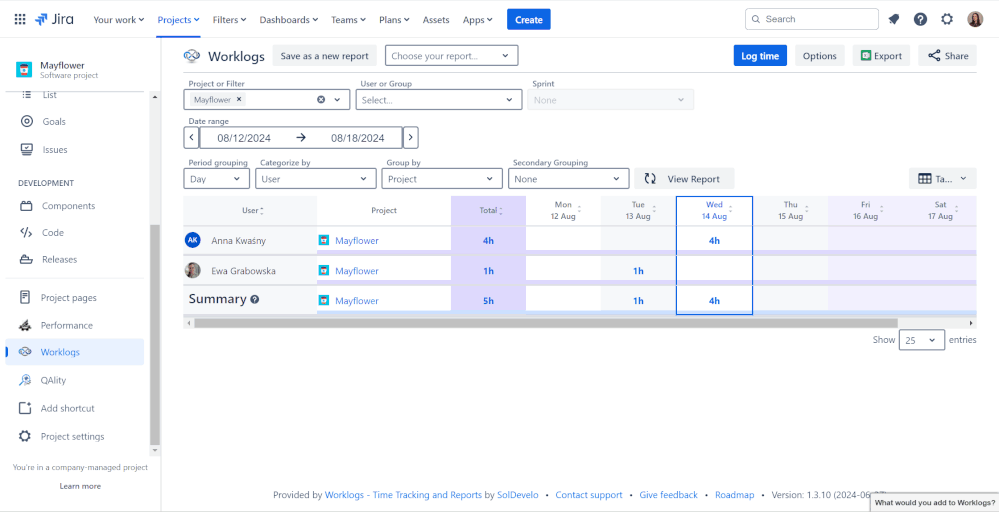Click the start date 08/12/2024 field
Image resolution: width=999 pixels, height=512 pixels.
coord(244,138)
